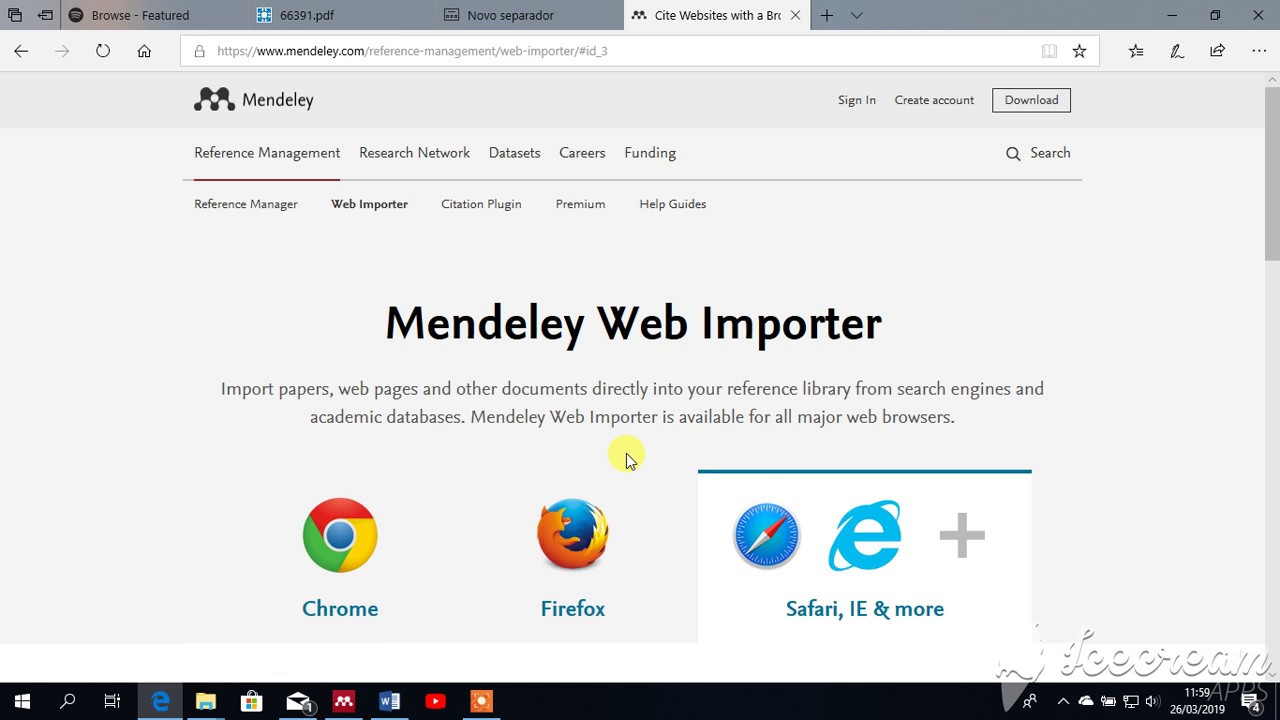The width and height of the screenshot is (1280, 720).
Task: Go to the Citation Plugin subpage
Action: tap(481, 204)
